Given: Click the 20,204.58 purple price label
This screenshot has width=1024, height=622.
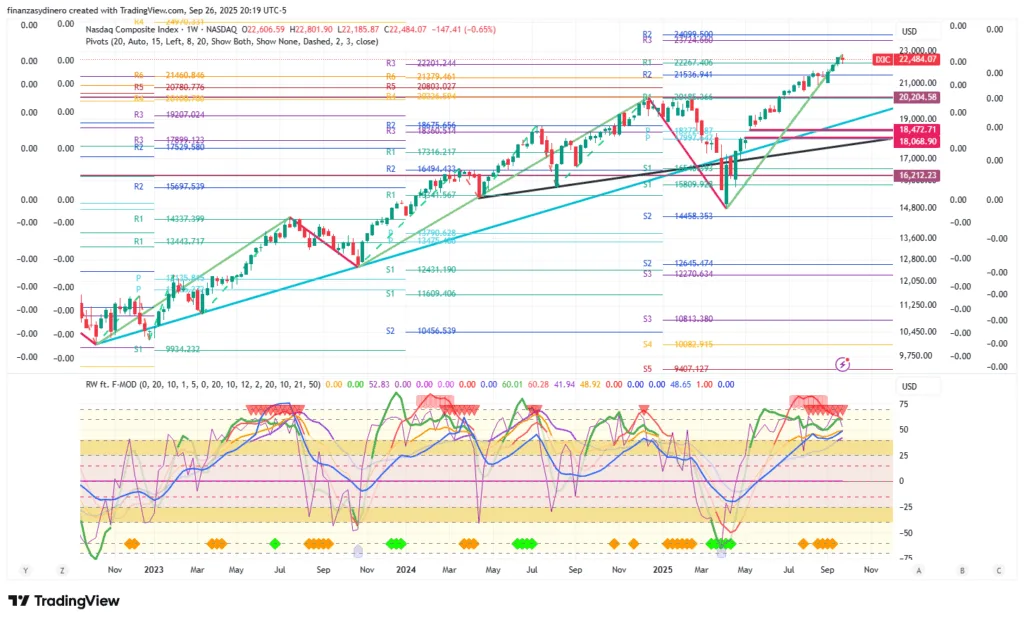Looking at the screenshot, I should [x=918, y=97].
